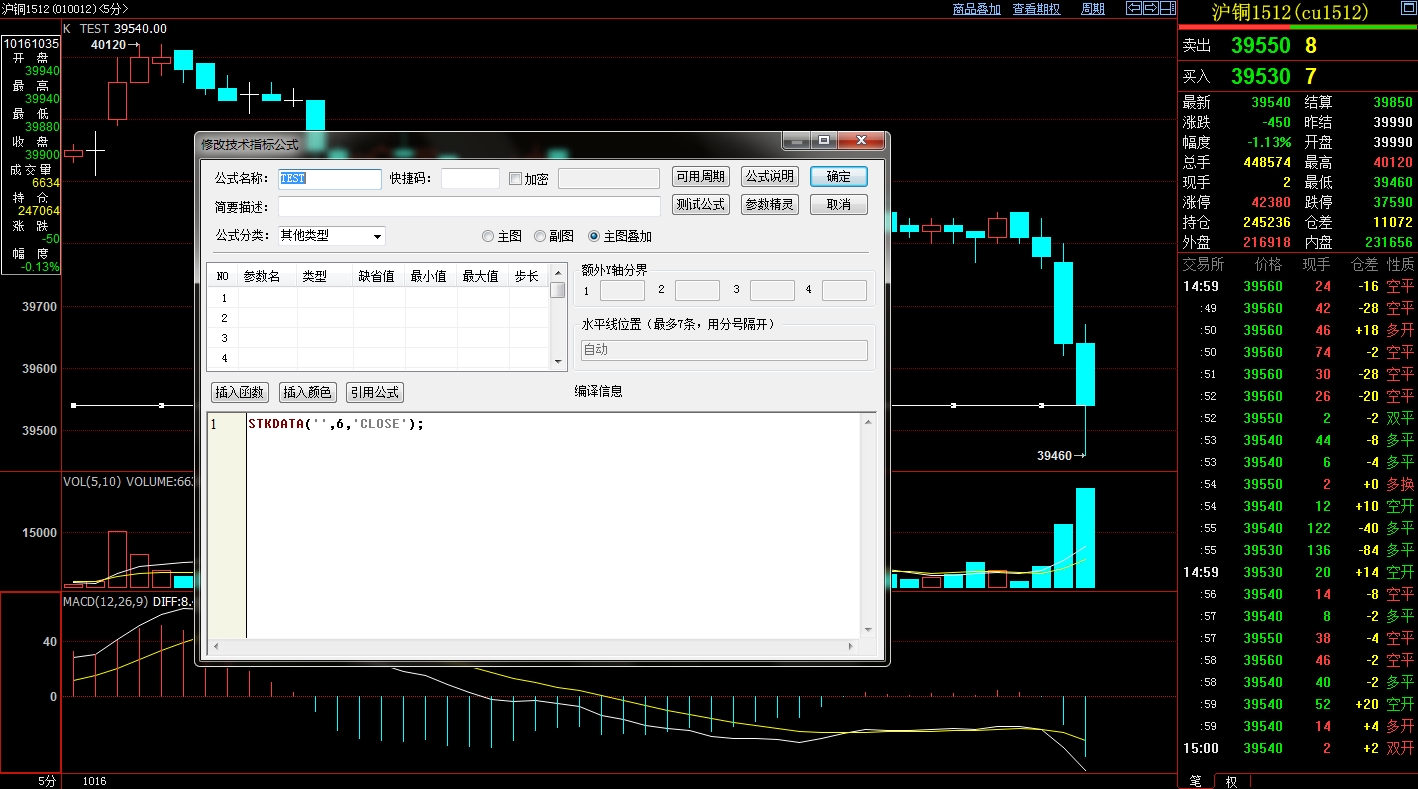Open the 插入颜色 color picker

coord(307,392)
